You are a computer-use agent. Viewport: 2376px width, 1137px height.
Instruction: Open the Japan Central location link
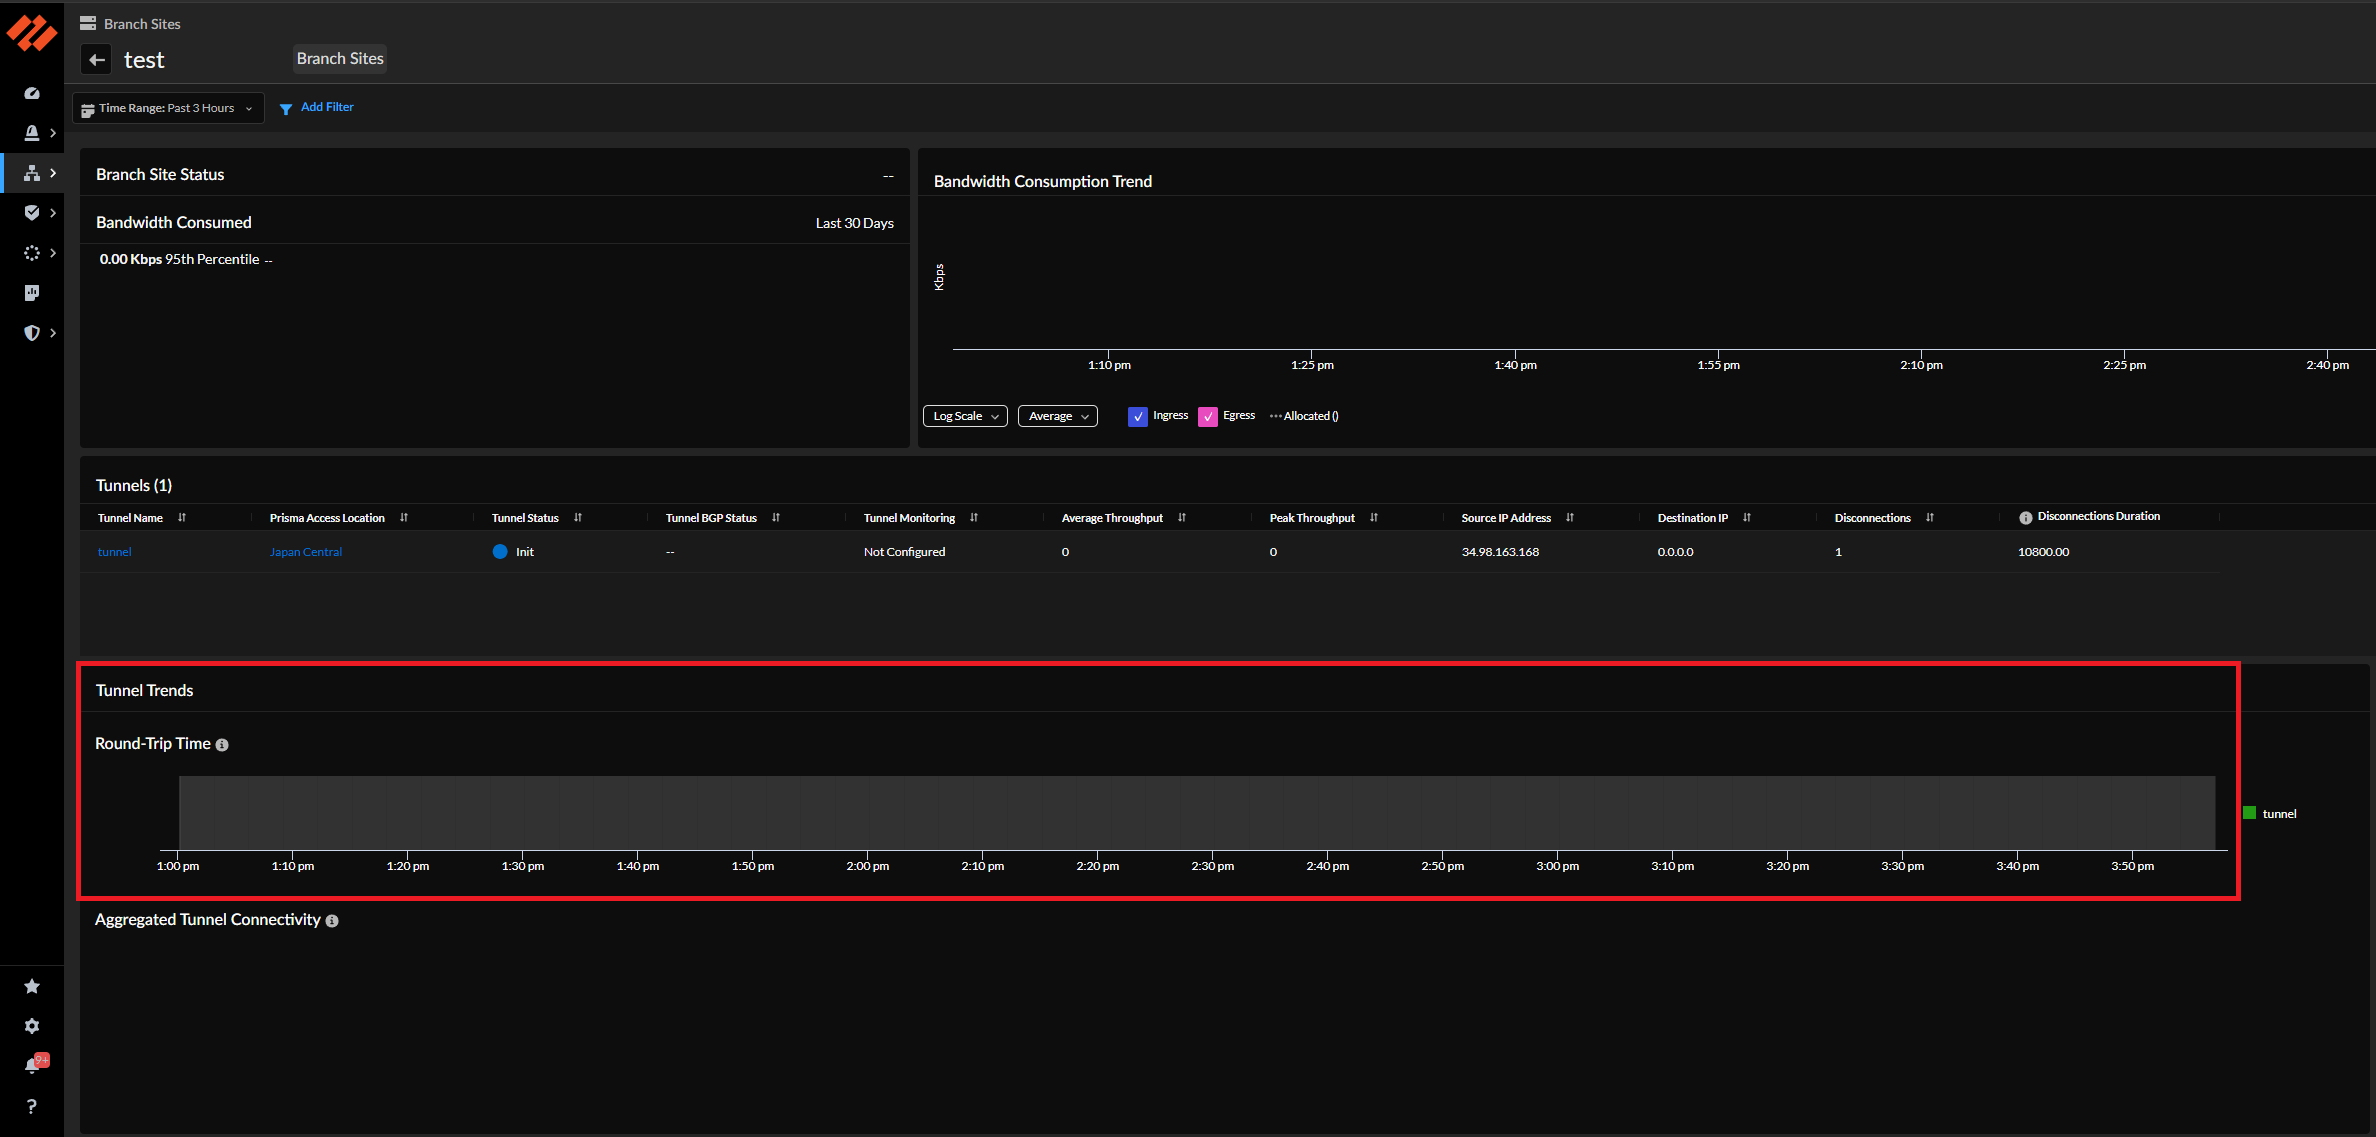(305, 552)
